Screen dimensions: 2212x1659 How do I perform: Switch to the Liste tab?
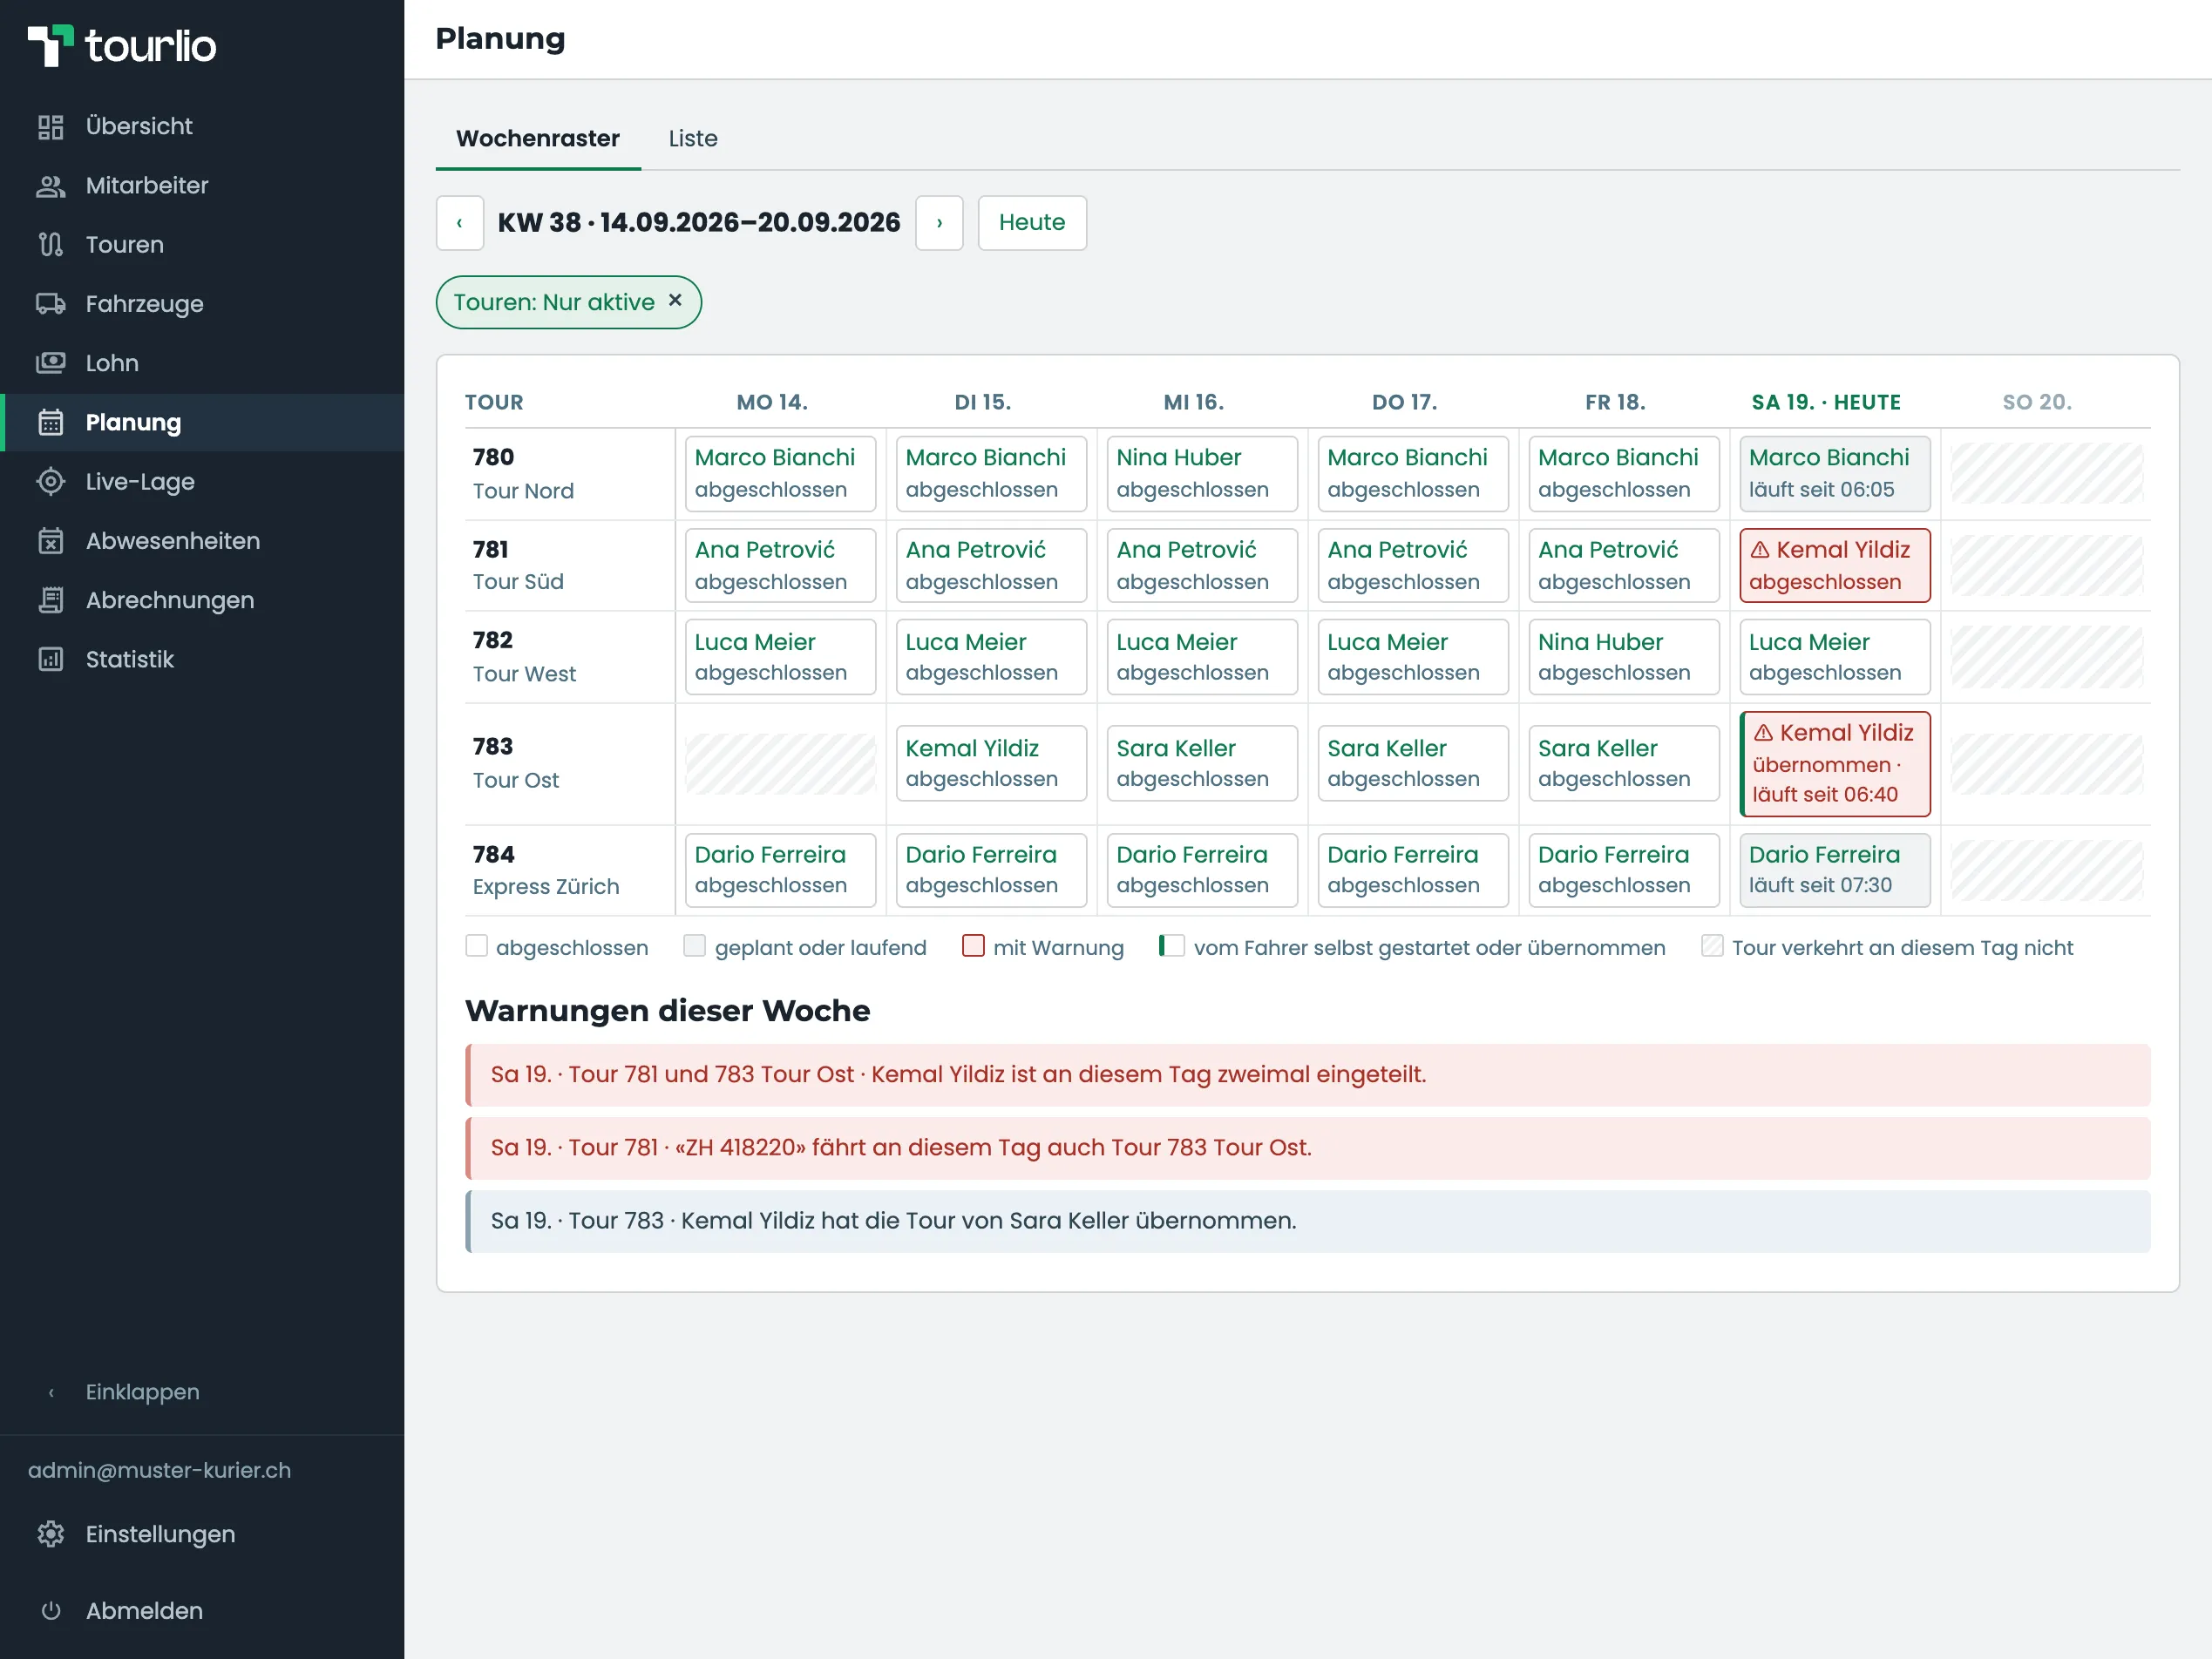[x=693, y=139]
